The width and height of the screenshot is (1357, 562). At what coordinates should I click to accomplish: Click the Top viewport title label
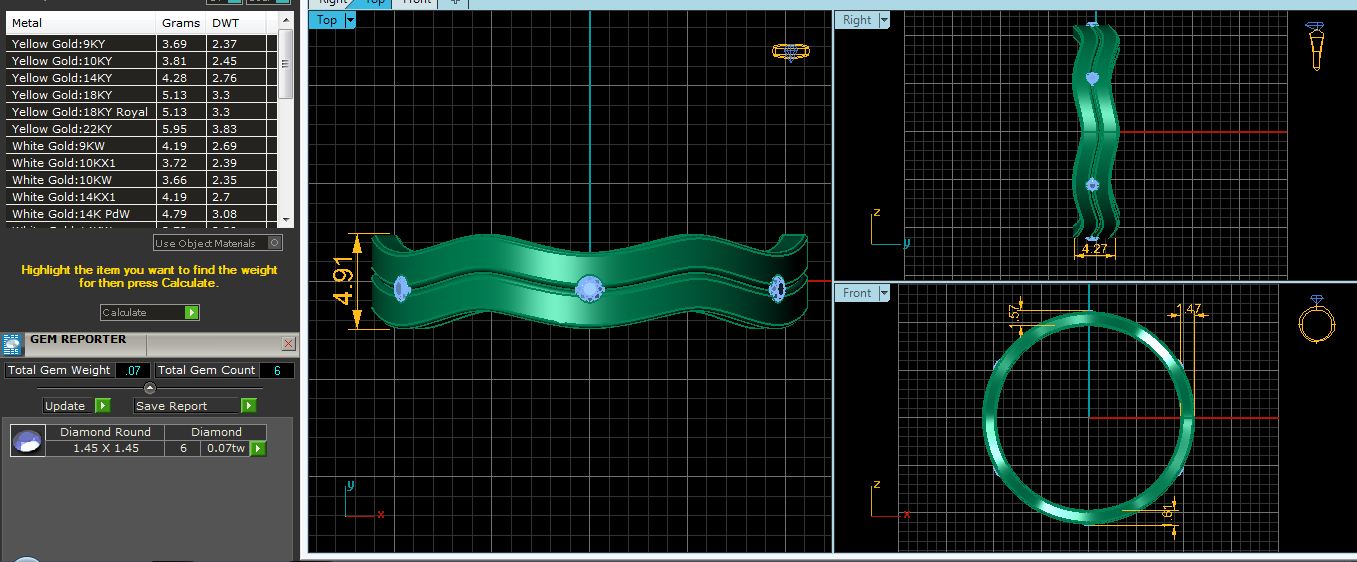tap(327, 20)
